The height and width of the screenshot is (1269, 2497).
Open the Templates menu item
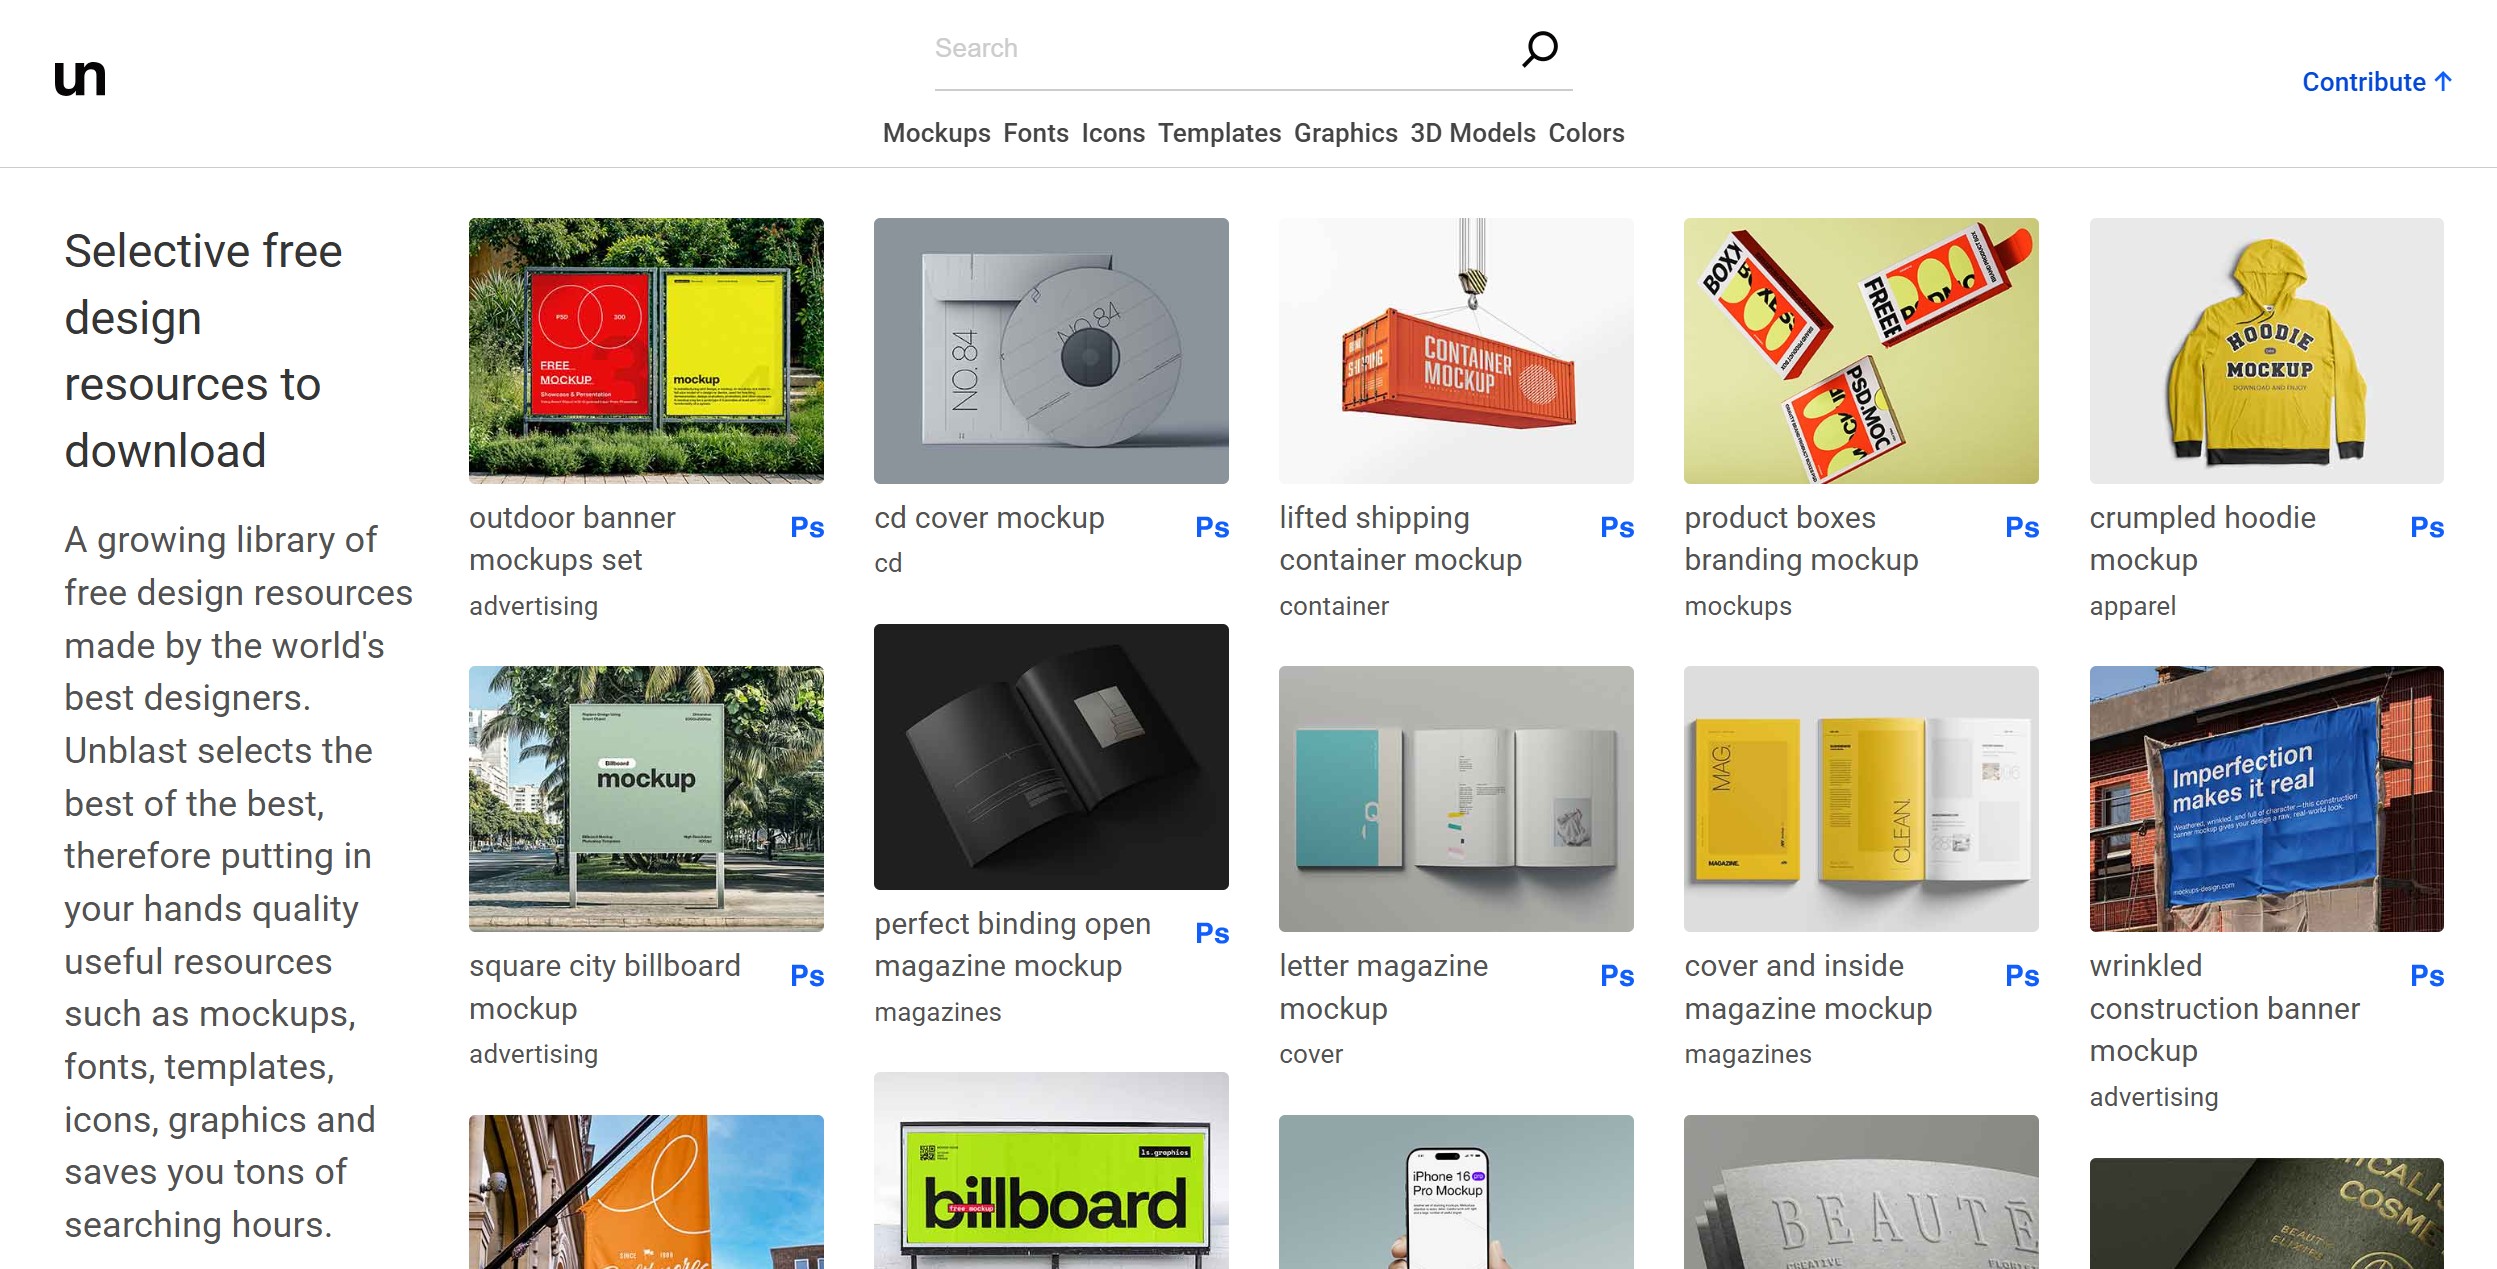pyautogui.click(x=1219, y=133)
